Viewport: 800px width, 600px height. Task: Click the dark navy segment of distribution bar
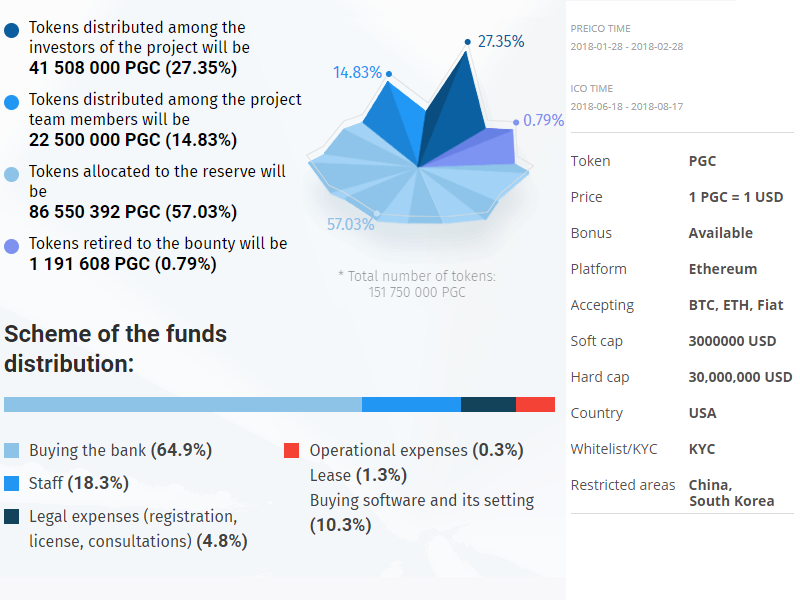click(488, 404)
